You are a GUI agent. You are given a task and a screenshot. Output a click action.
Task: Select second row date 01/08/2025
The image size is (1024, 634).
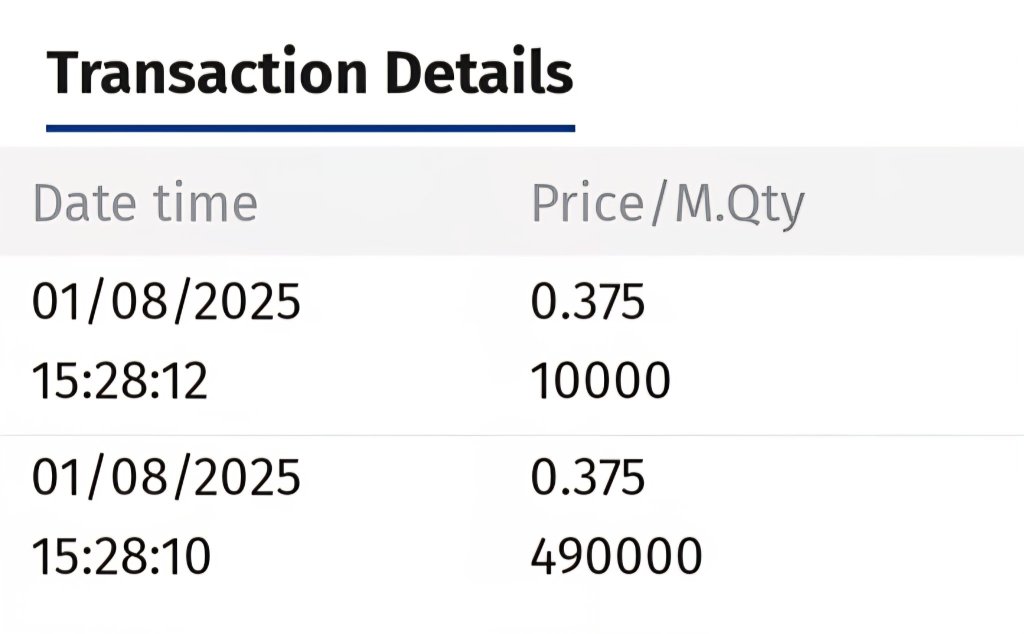tap(166, 477)
